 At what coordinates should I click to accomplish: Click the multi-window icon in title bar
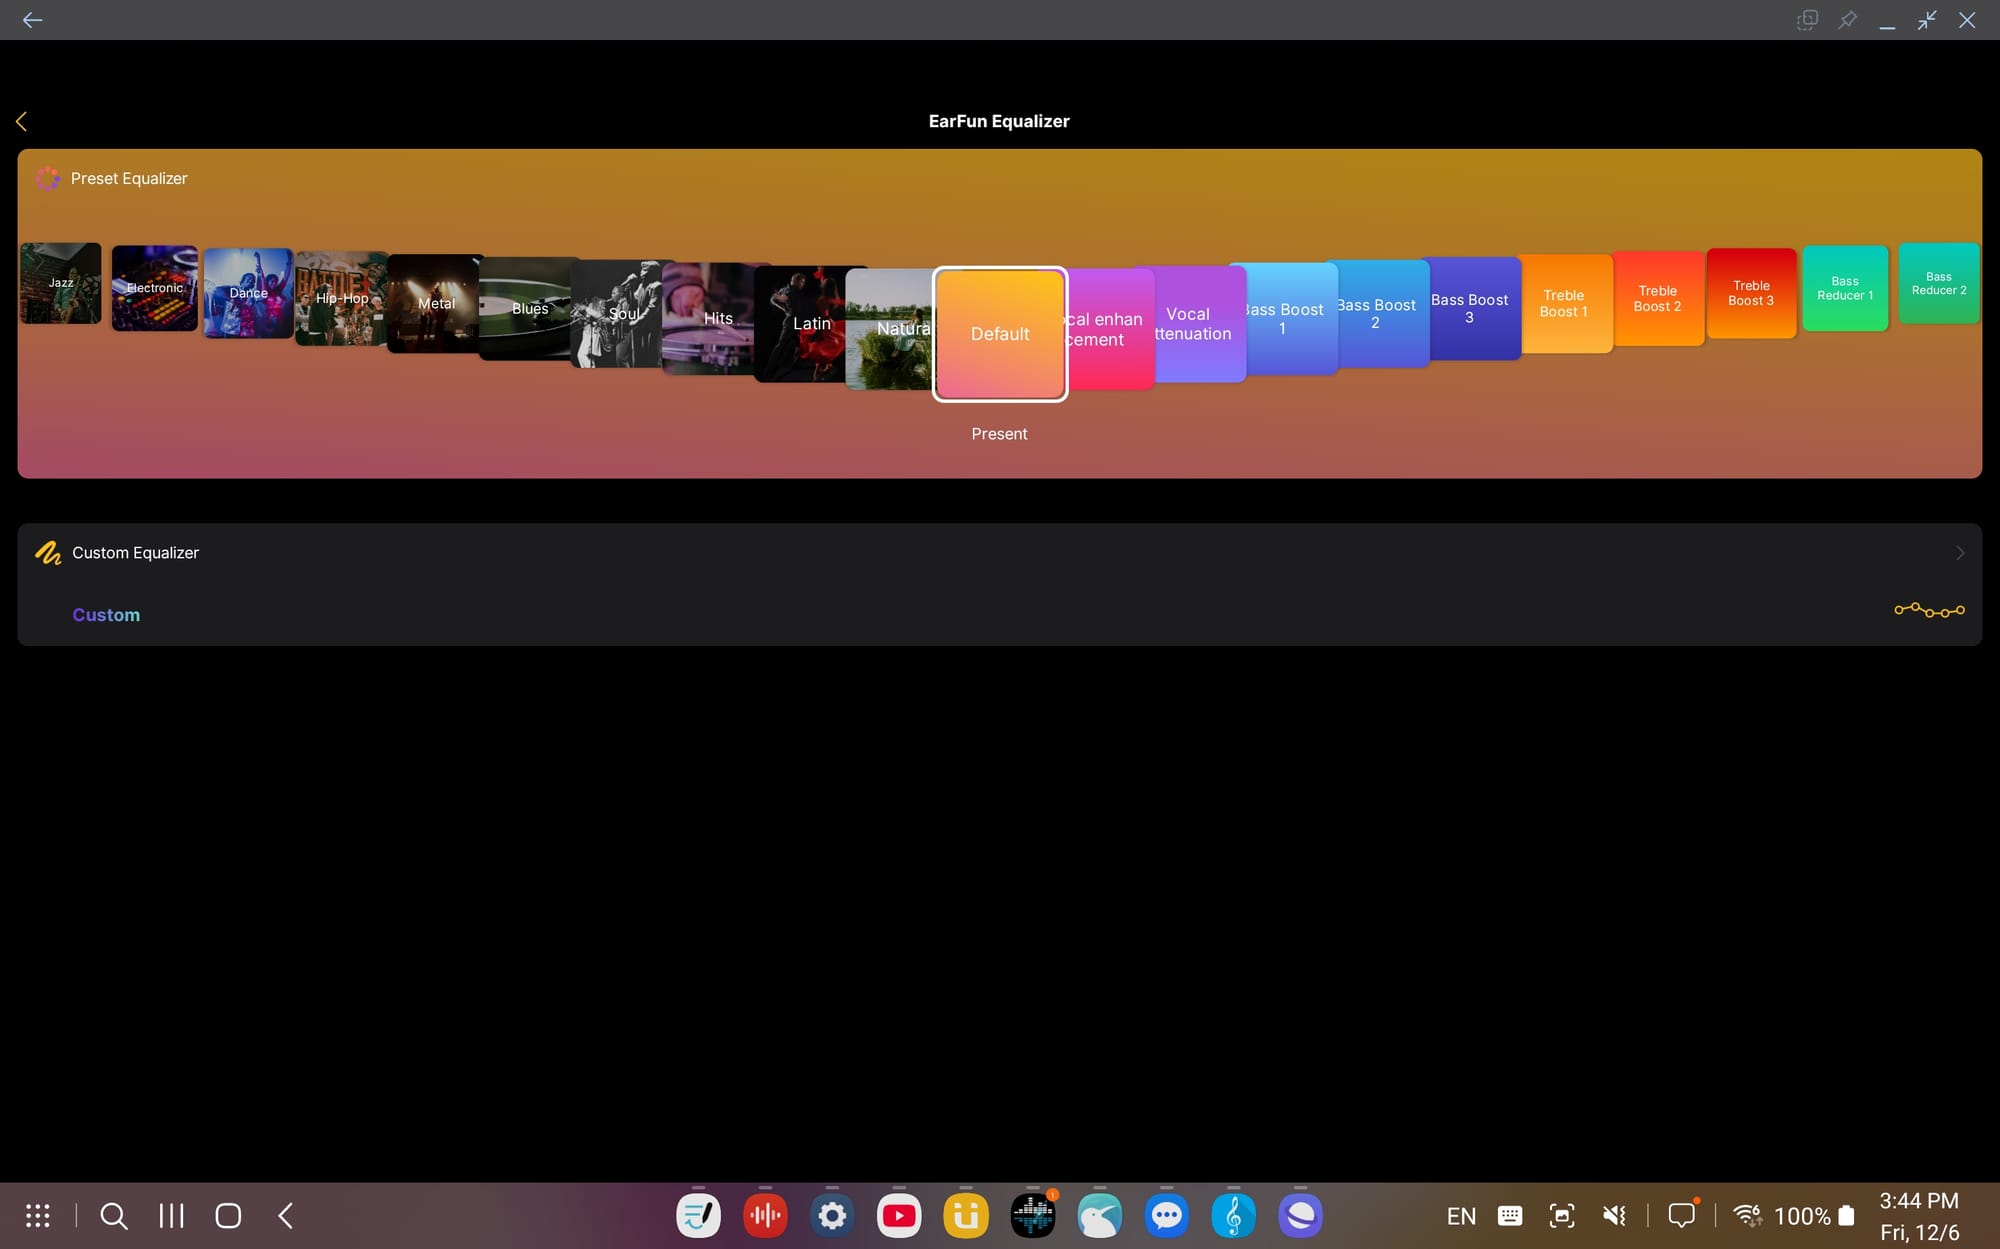point(1807,20)
